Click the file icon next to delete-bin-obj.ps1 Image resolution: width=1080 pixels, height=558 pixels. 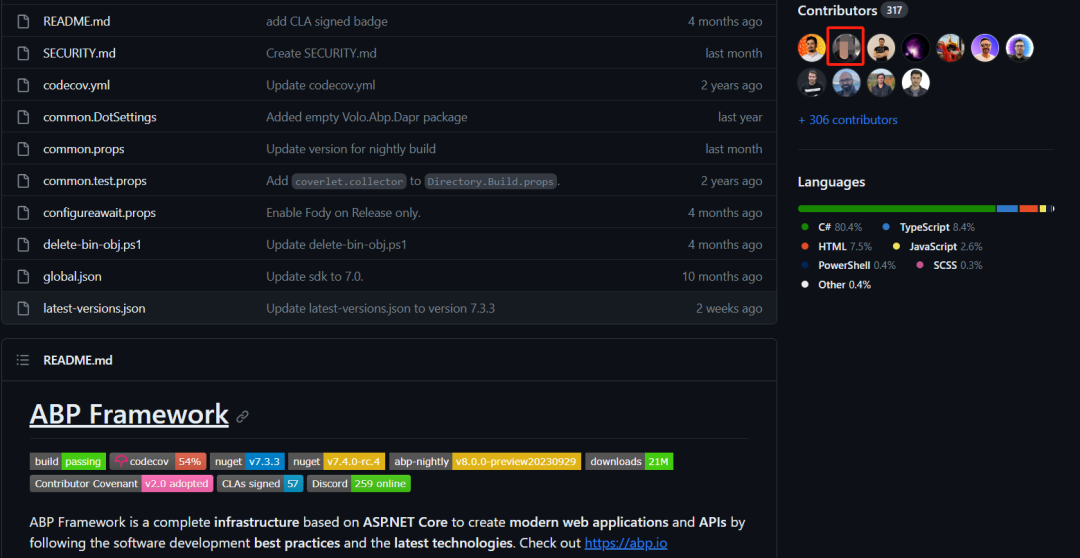(x=23, y=245)
